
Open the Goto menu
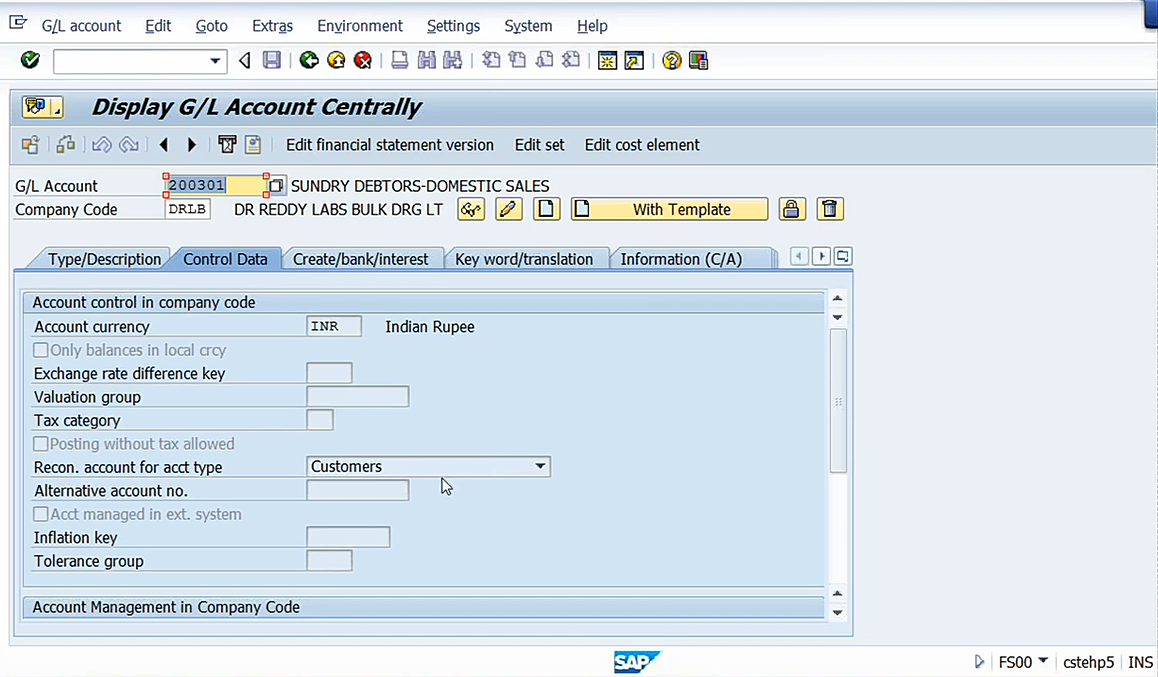211,26
